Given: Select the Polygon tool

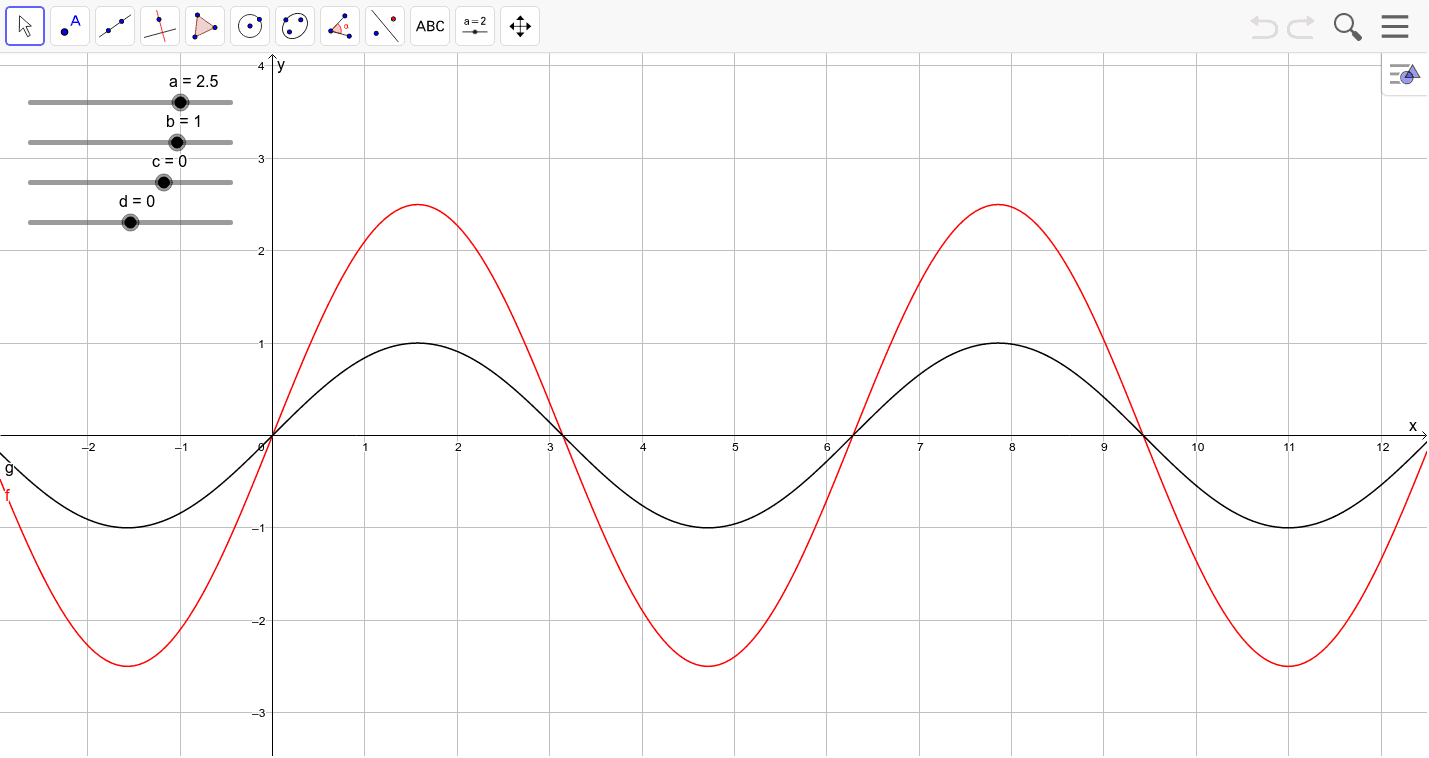Looking at the screenshot, I should 204,26.
